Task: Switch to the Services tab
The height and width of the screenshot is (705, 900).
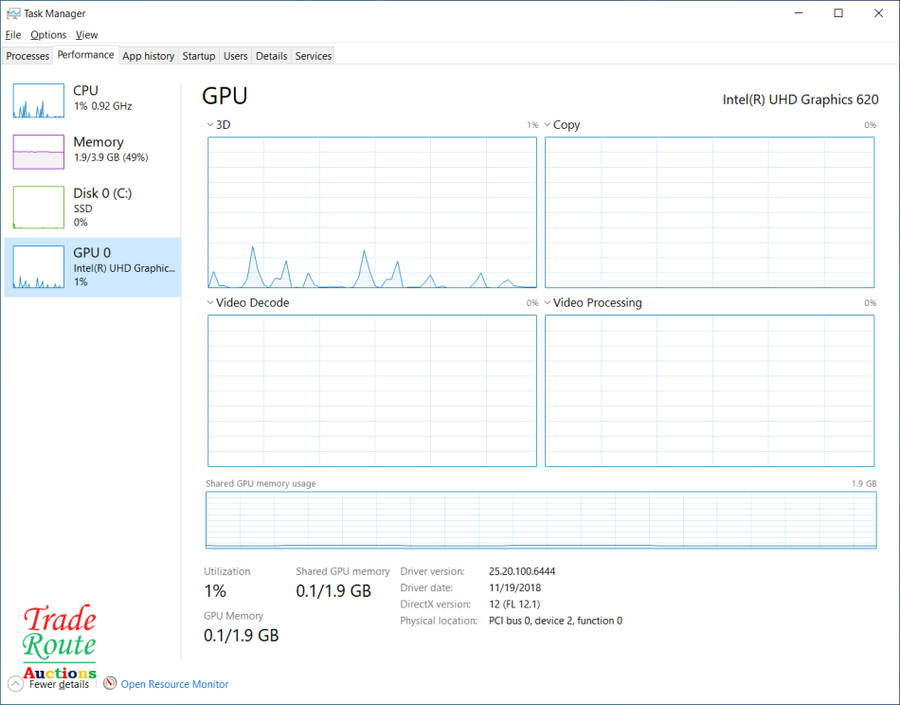Action: 313,56
